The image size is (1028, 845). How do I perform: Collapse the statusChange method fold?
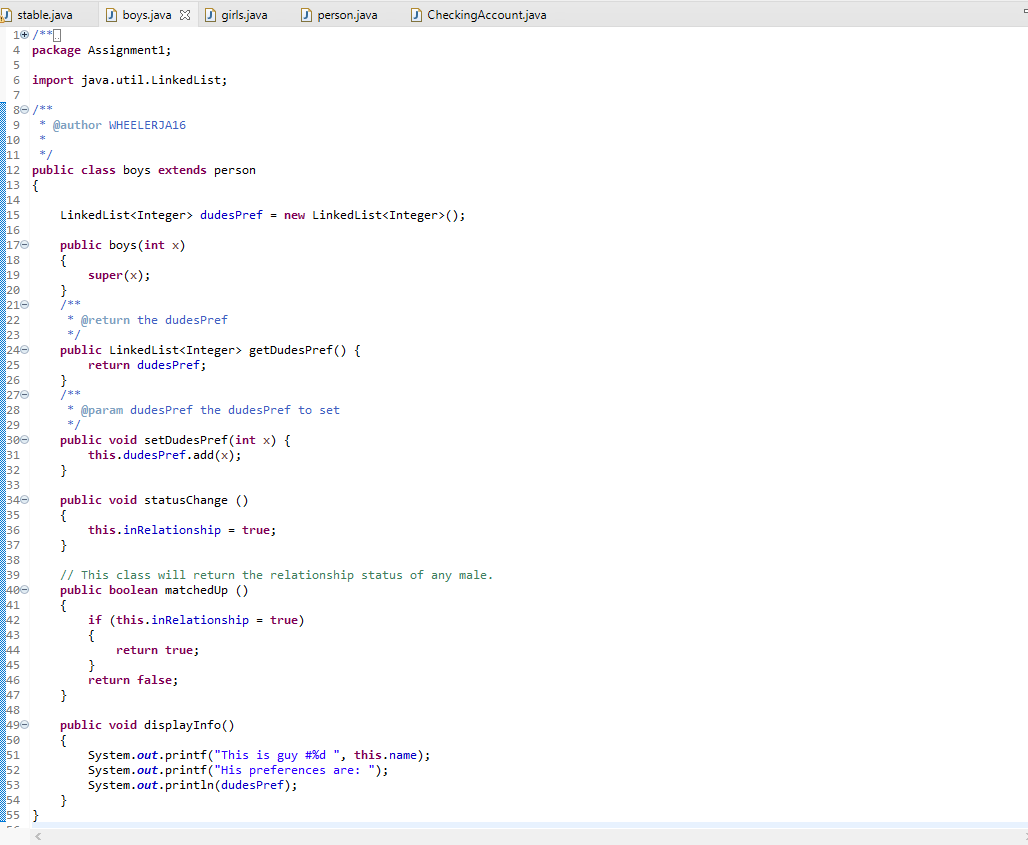(22, 500)
